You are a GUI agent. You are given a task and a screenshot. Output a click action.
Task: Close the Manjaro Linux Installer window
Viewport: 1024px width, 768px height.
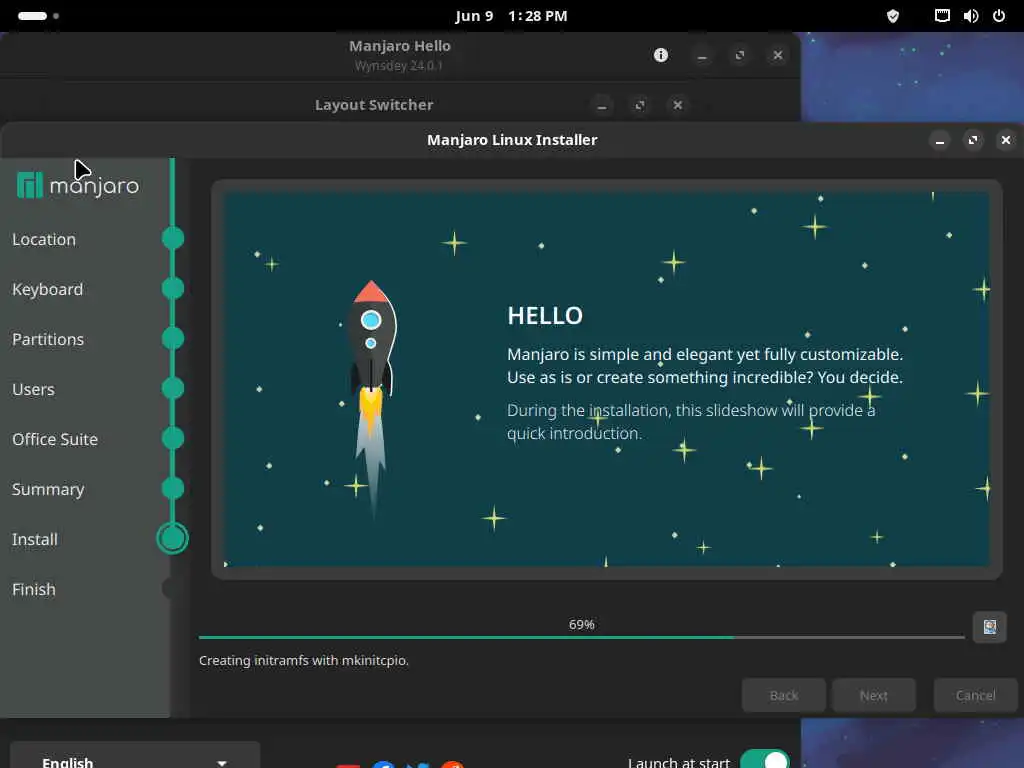pyautogui.click(x=1006, y=140)
